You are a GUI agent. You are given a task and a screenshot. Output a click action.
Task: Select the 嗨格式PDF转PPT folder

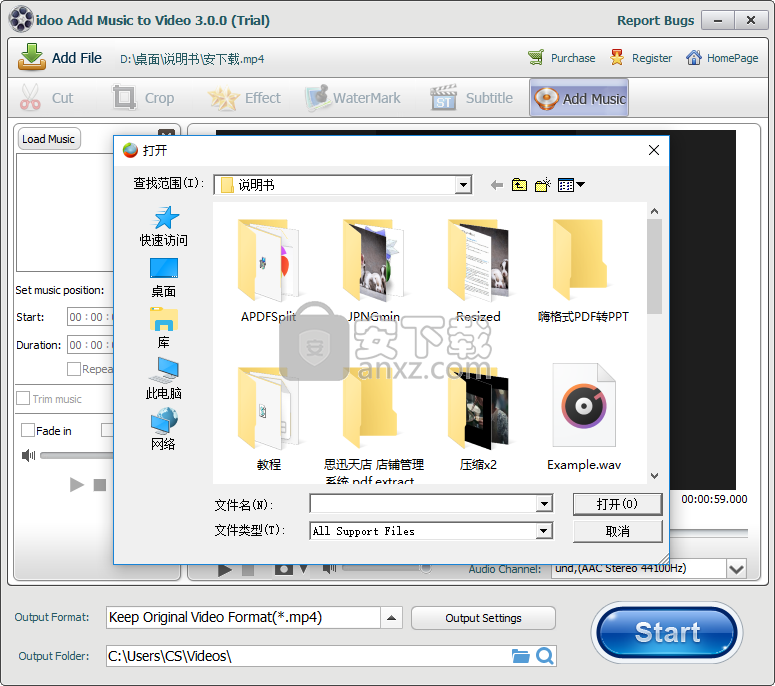point(583,270)
